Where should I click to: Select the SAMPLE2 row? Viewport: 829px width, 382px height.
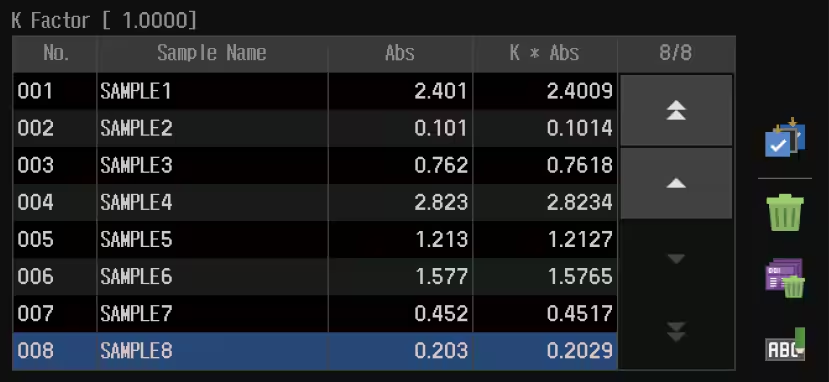(315, 128)
